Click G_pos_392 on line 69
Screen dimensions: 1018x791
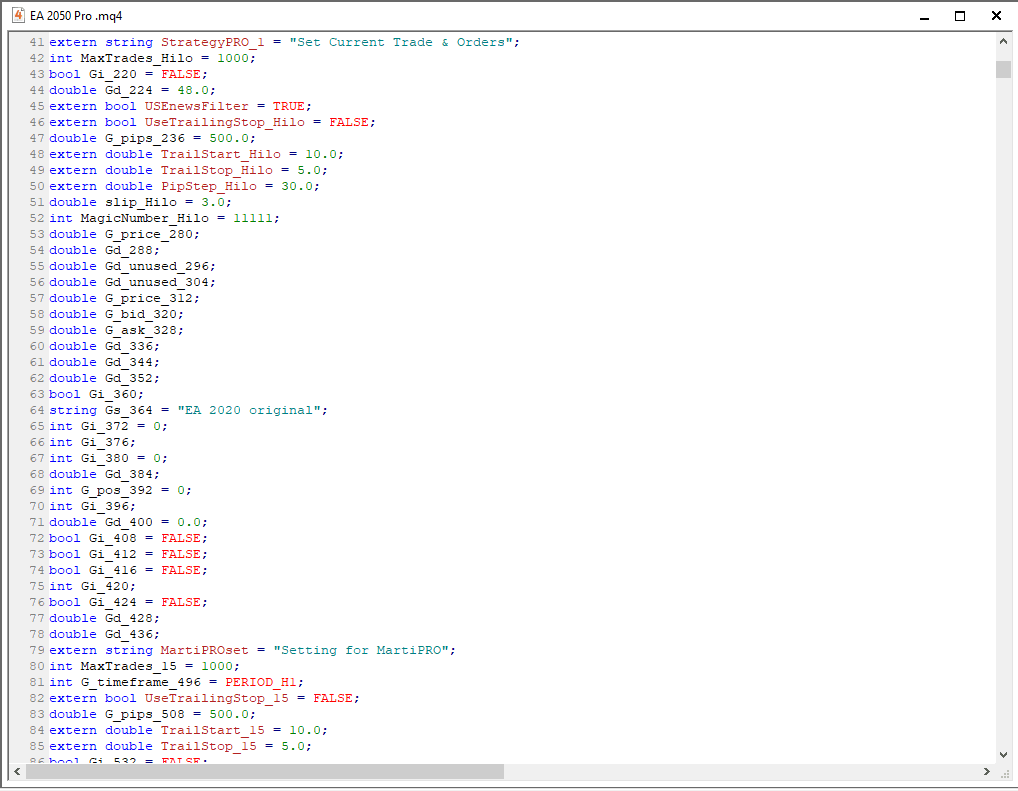[x=116, y=491]
